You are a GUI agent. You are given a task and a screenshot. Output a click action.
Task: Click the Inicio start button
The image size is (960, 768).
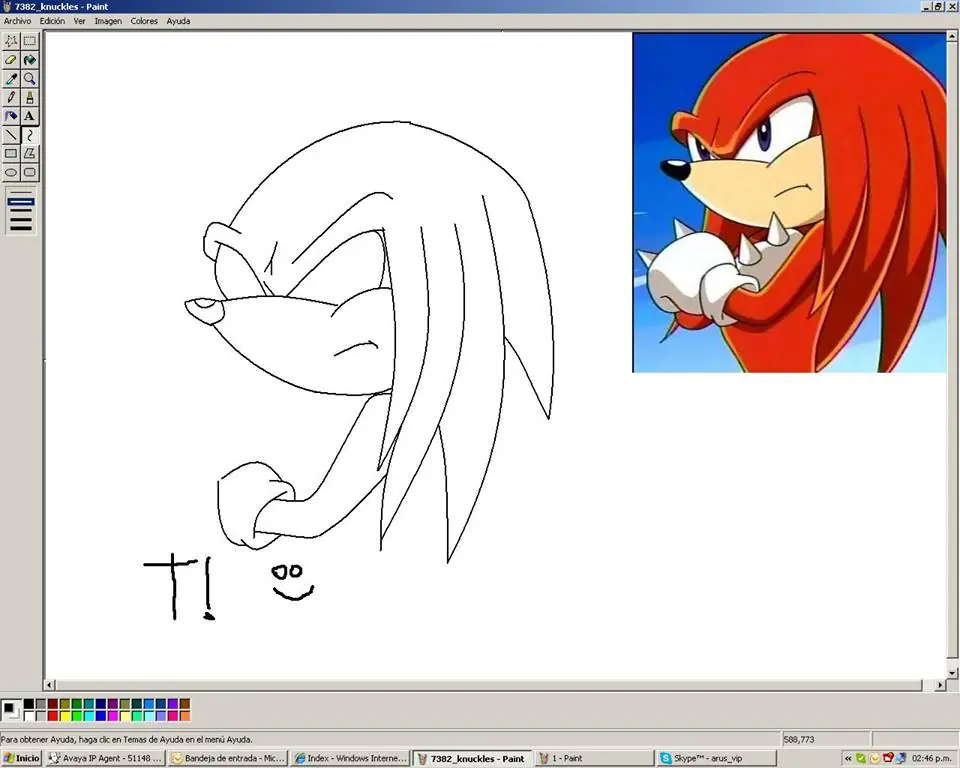[22, 758]
